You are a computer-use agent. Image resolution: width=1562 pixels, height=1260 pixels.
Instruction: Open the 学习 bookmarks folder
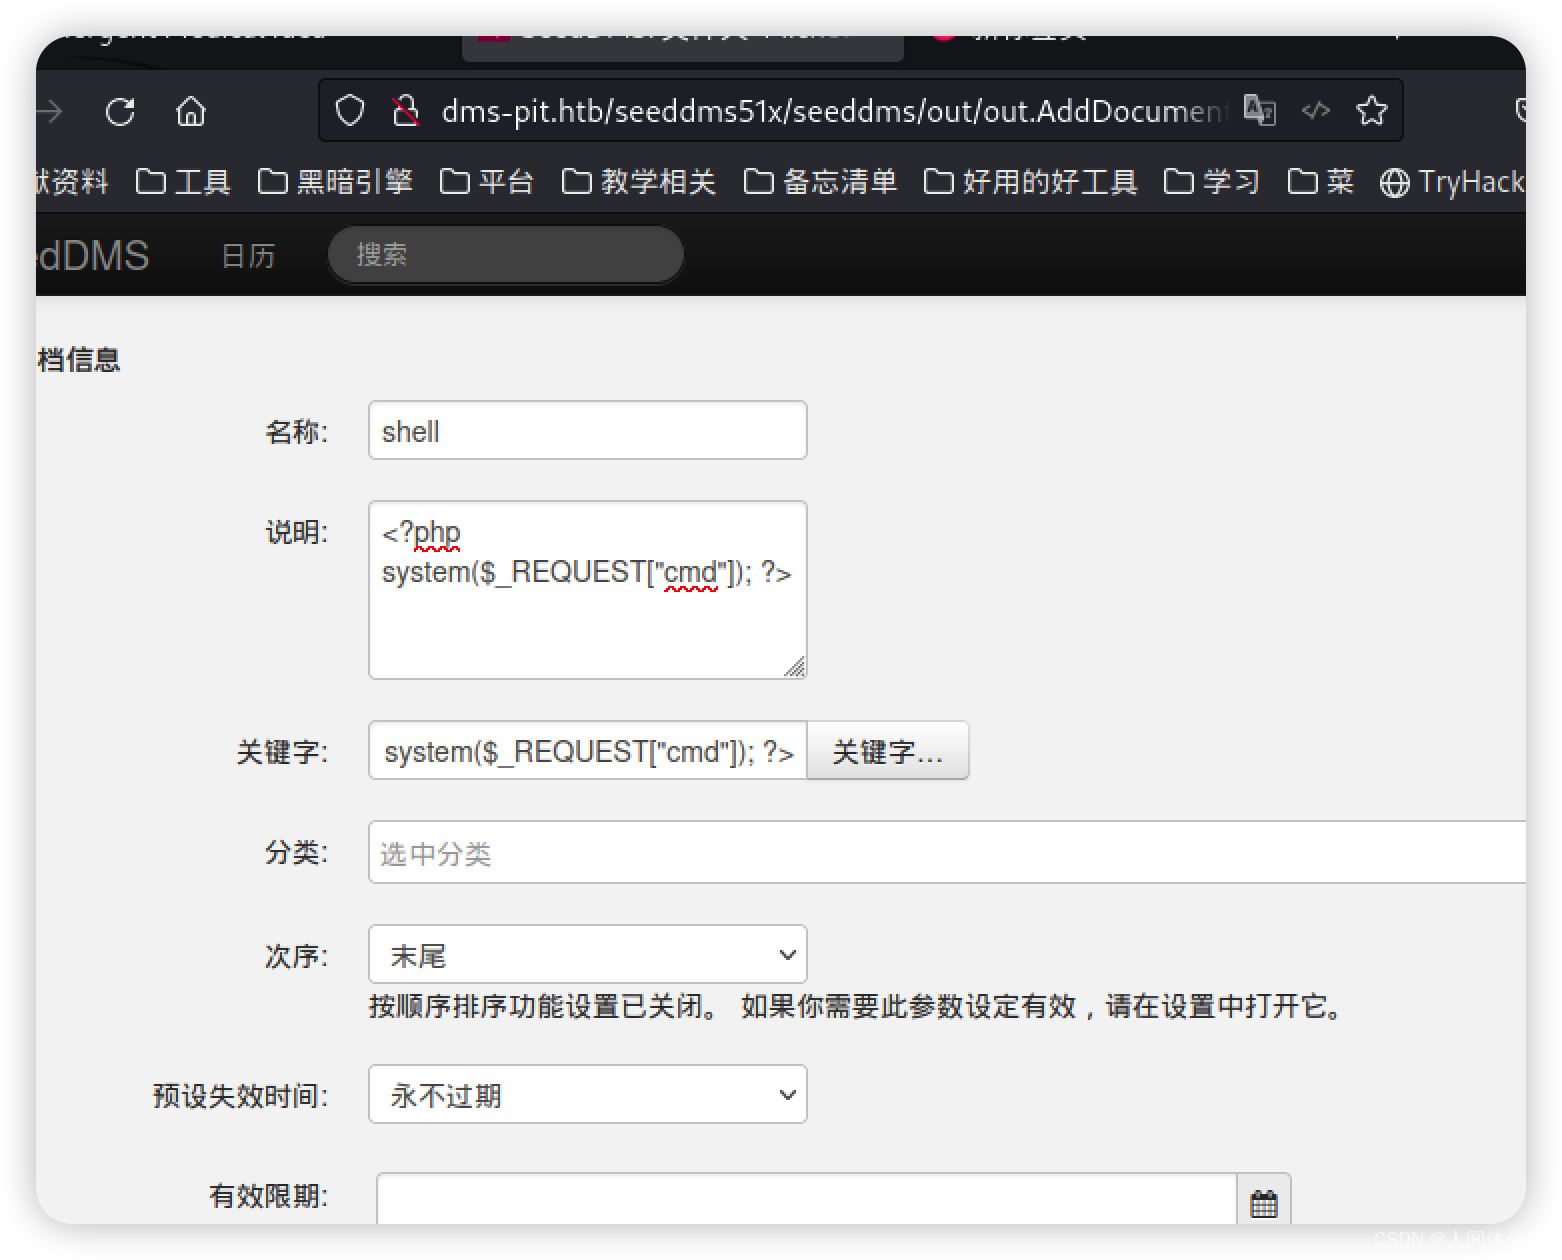[x=1211, y=181]
